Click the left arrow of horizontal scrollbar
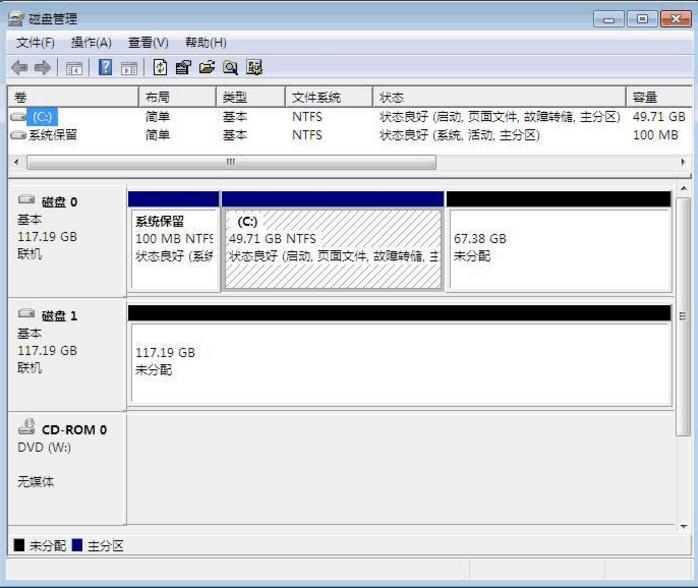698x588 pixels. click(16, 162)
